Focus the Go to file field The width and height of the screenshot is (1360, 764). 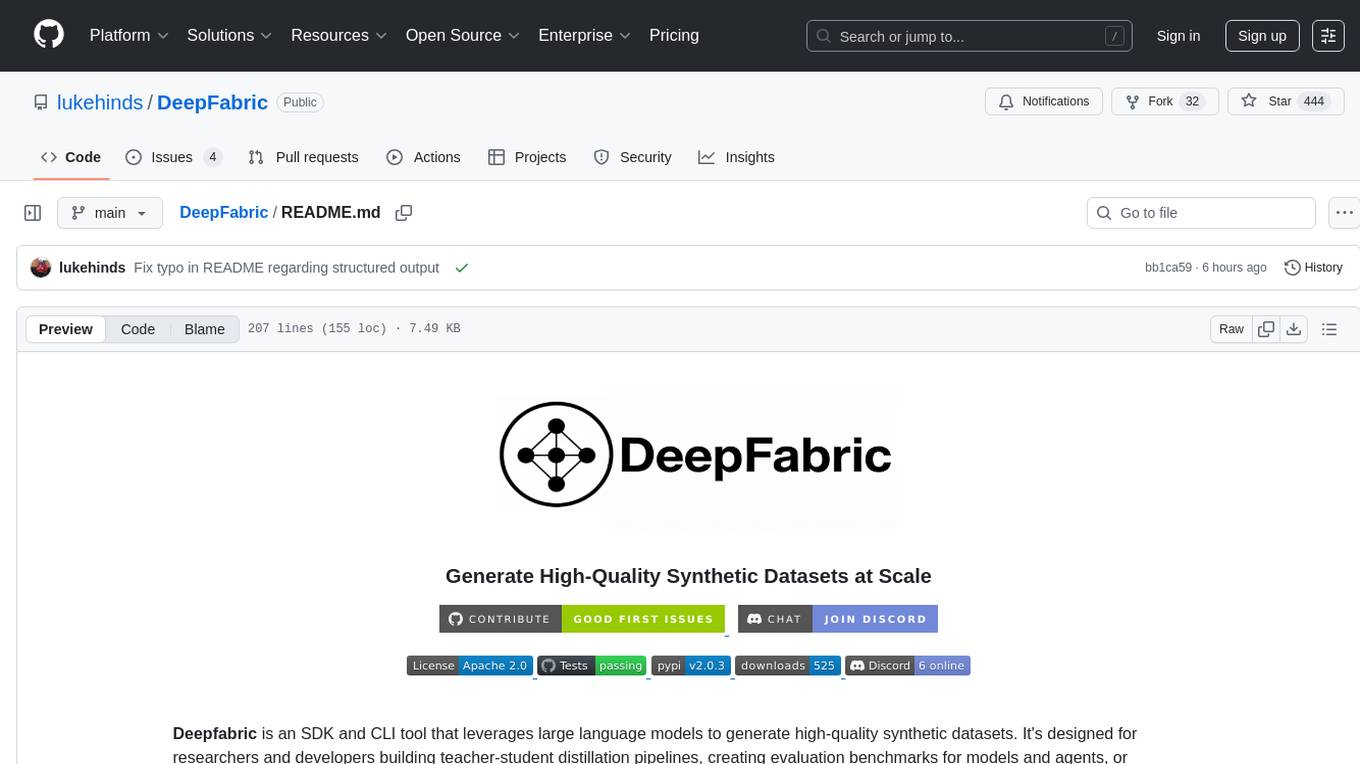(x=1201, y=213)
